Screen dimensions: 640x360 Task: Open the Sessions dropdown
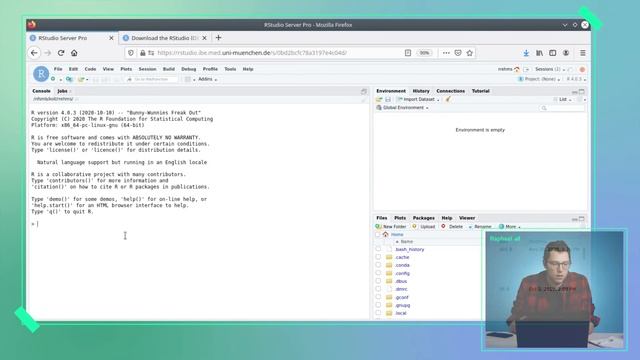point(550,69)
